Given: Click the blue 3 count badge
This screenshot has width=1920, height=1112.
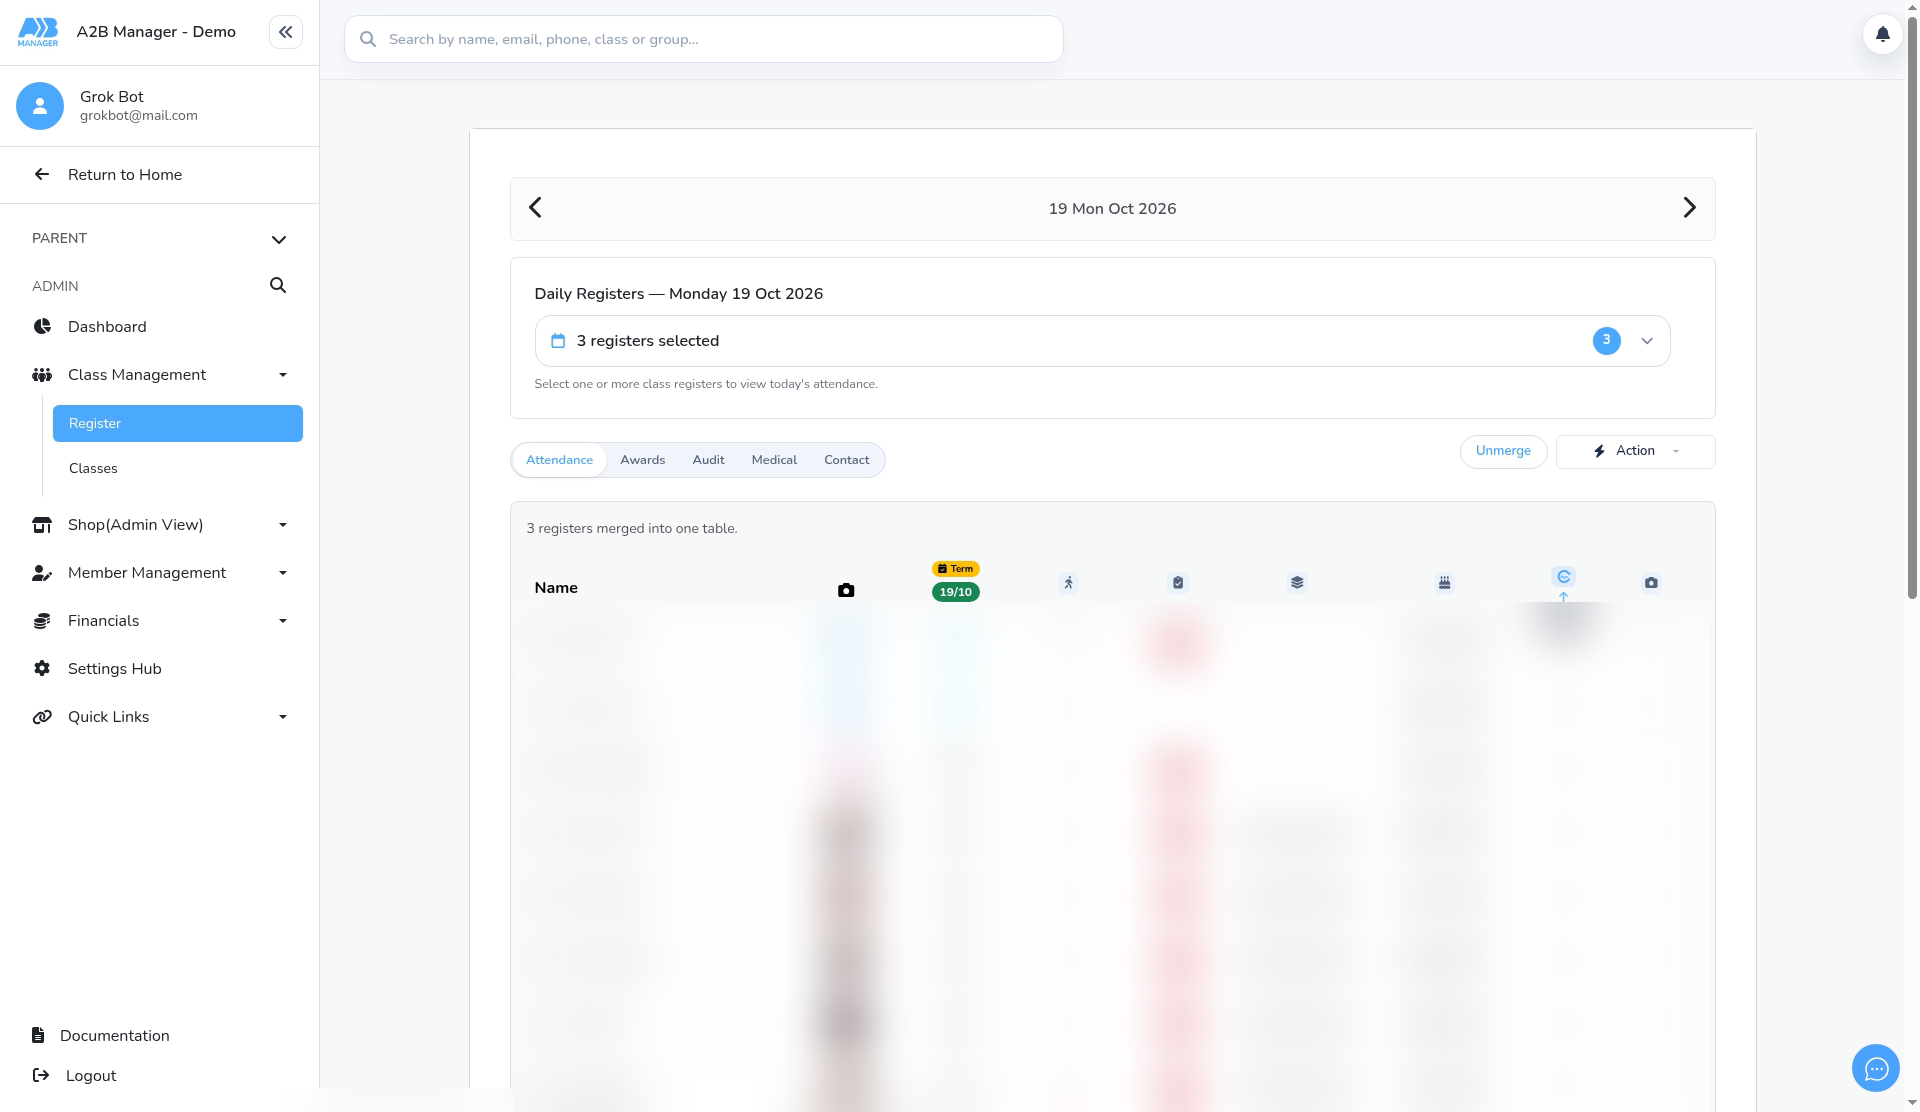Looking at the screenshot, I should click(1606, 341).
